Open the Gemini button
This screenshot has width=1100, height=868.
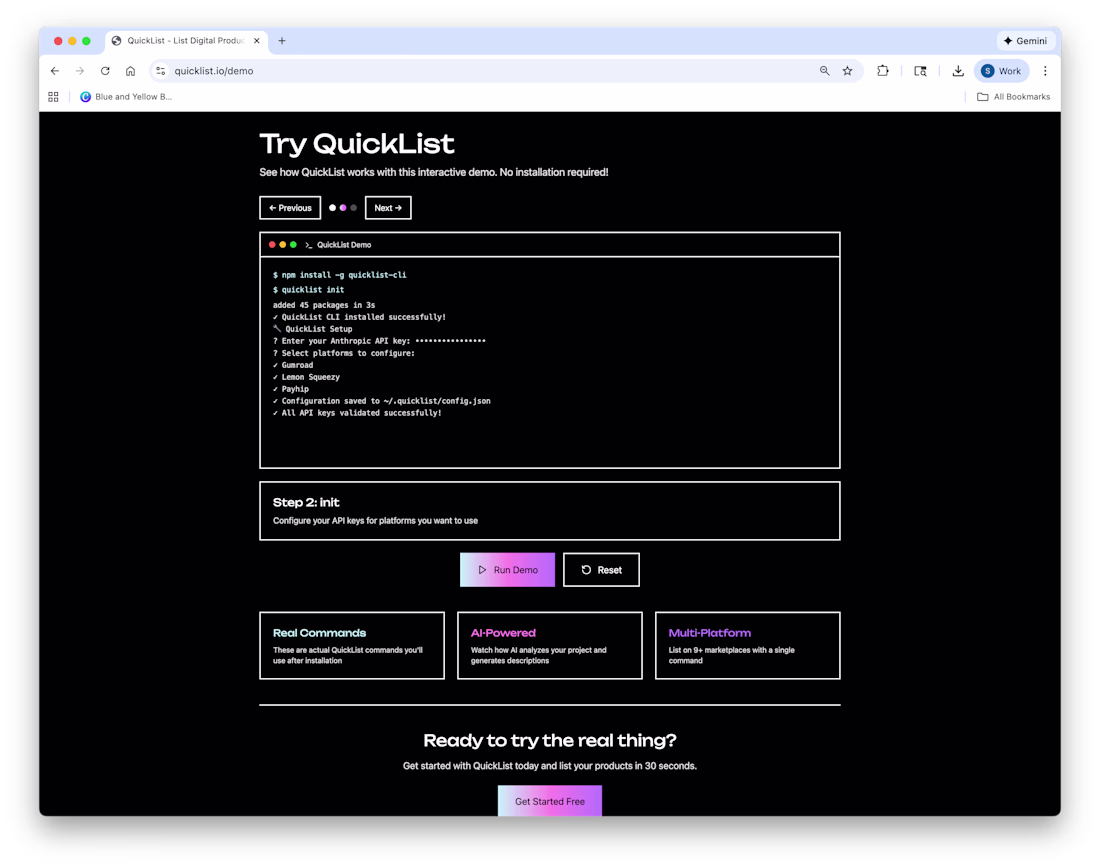click(1025, 41)
